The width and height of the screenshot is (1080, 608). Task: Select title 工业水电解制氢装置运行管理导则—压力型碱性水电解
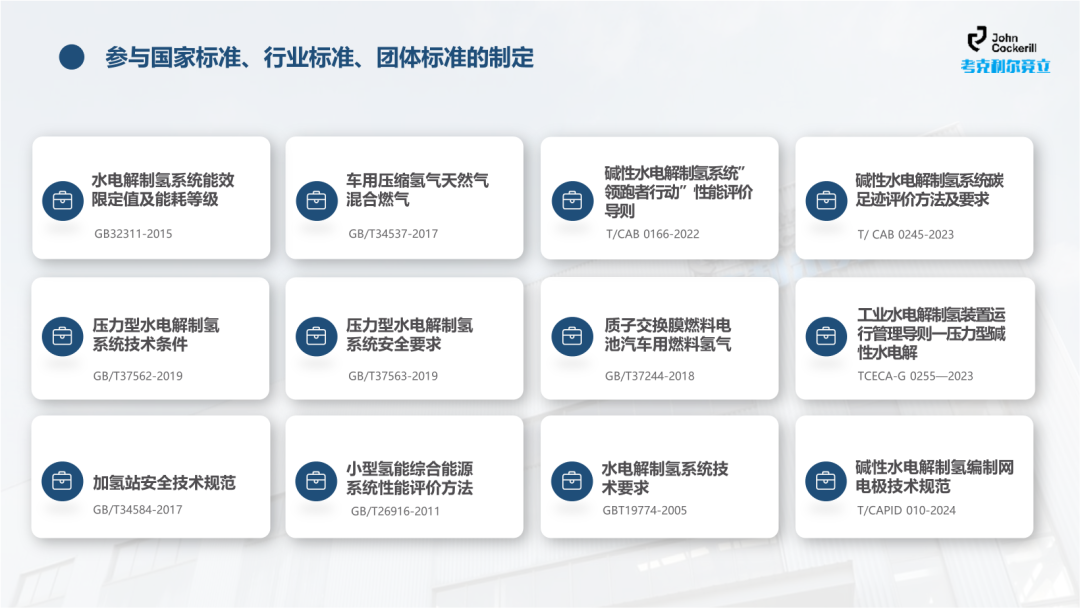[931, 333]
